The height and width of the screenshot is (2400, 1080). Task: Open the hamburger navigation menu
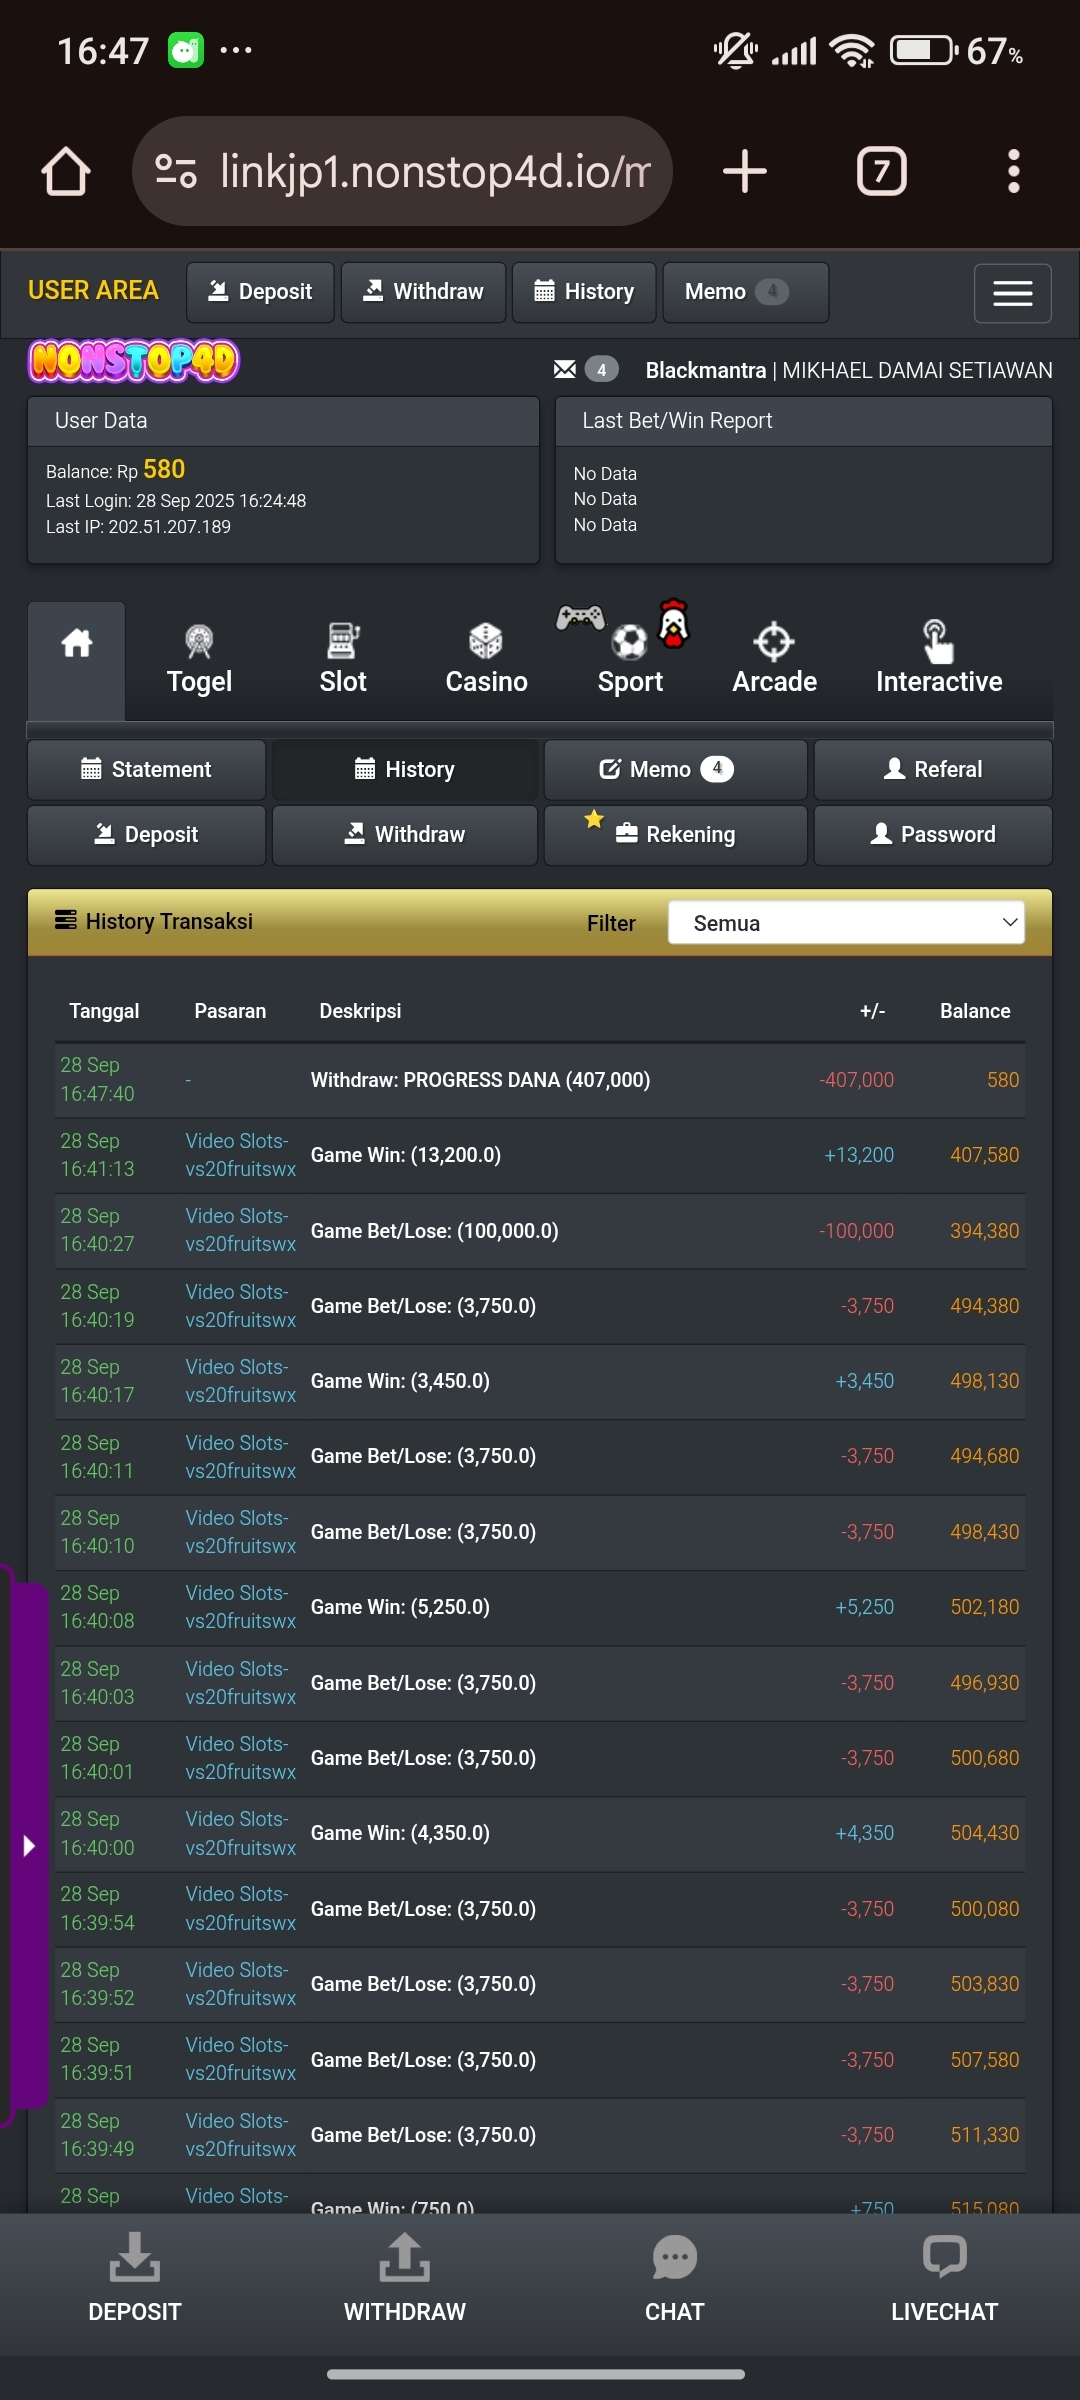tap(1012, 293)
